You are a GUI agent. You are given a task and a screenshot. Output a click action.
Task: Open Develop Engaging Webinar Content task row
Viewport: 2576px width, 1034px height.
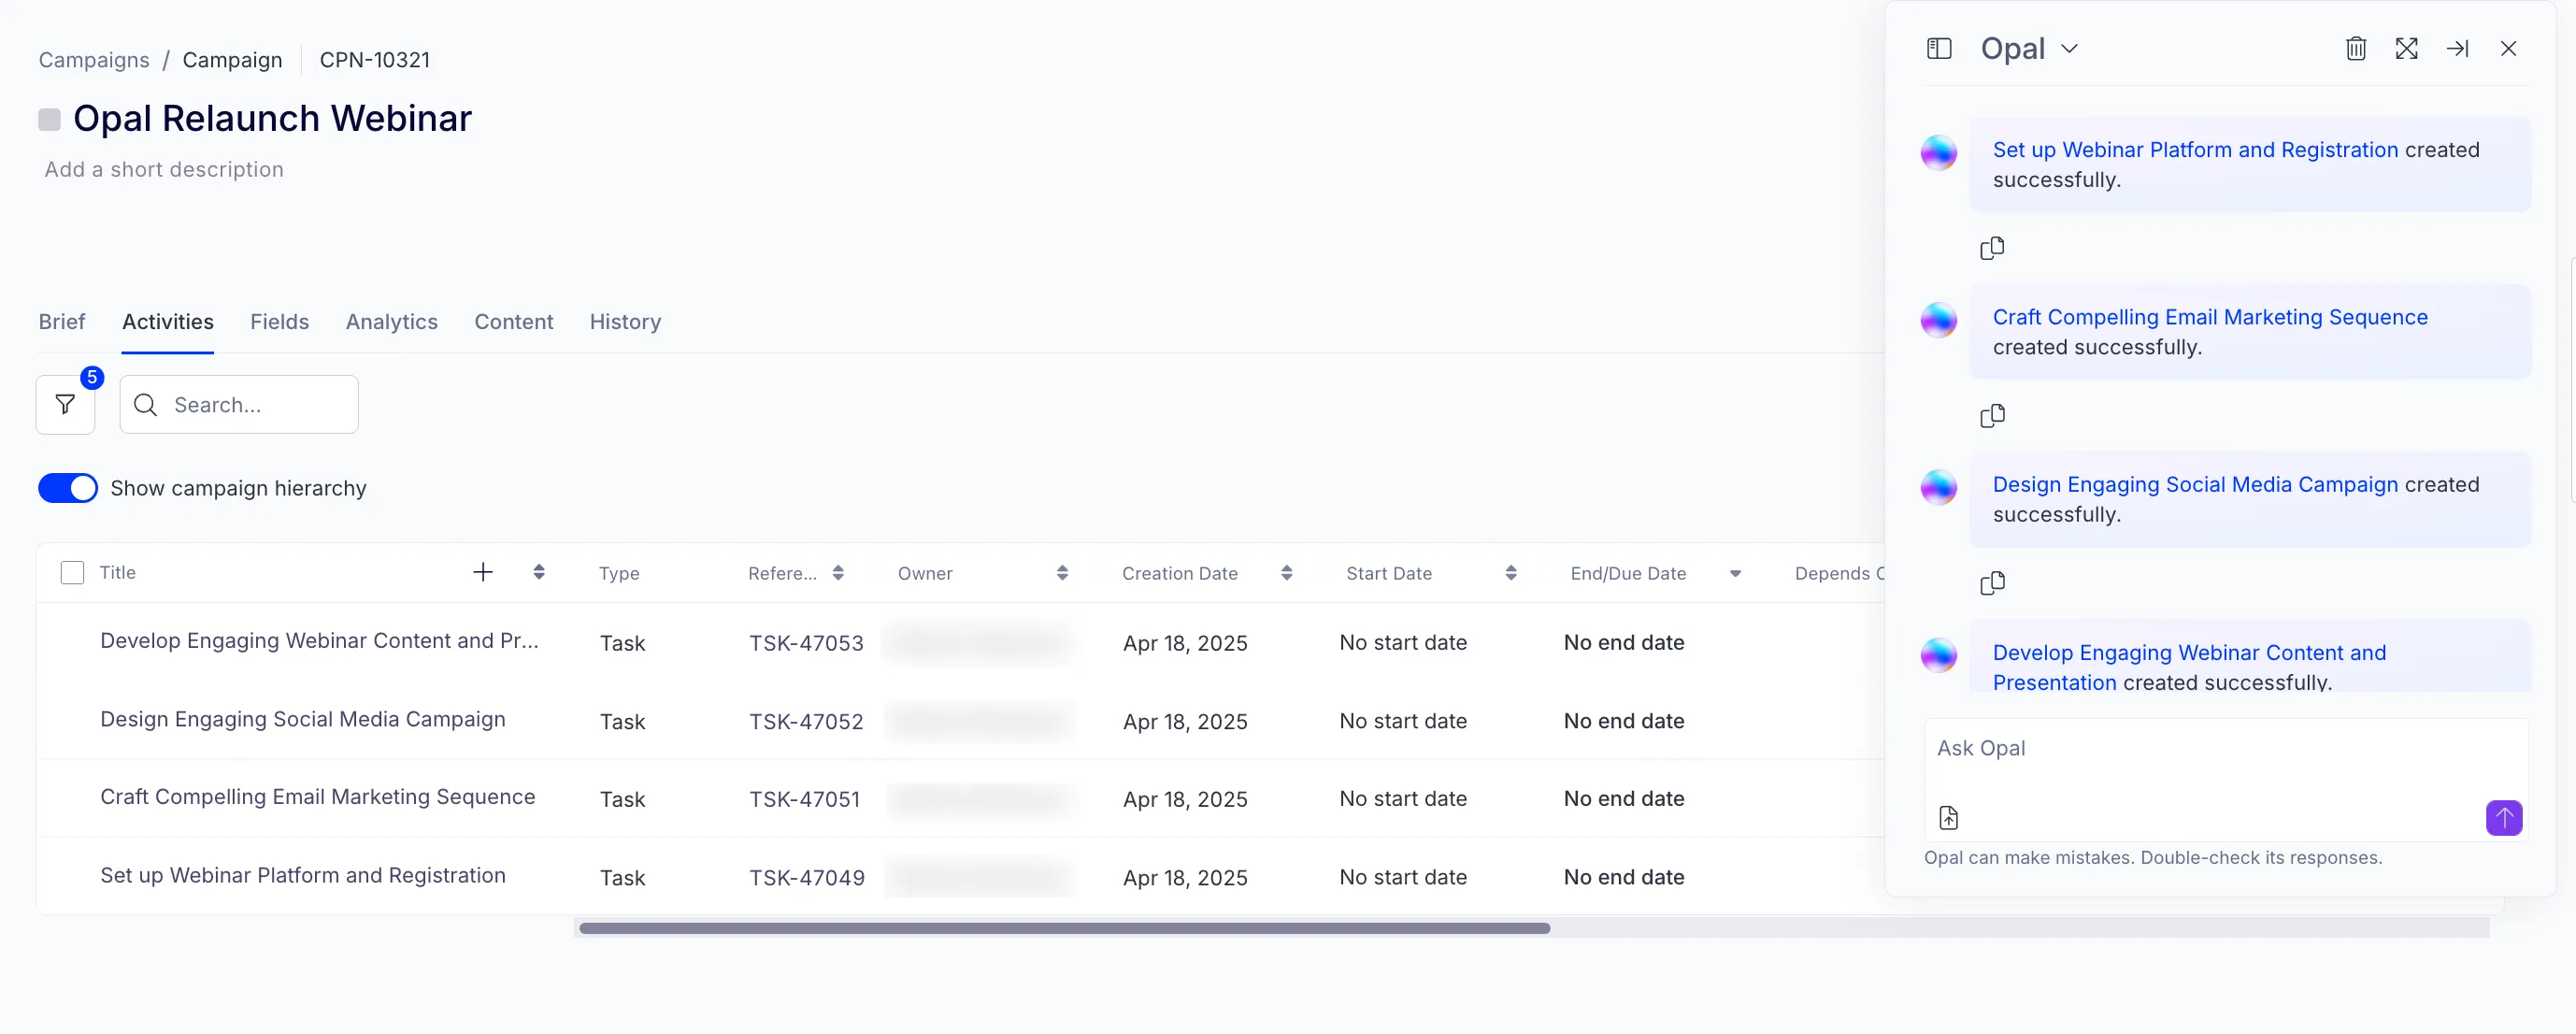[319, 641]
